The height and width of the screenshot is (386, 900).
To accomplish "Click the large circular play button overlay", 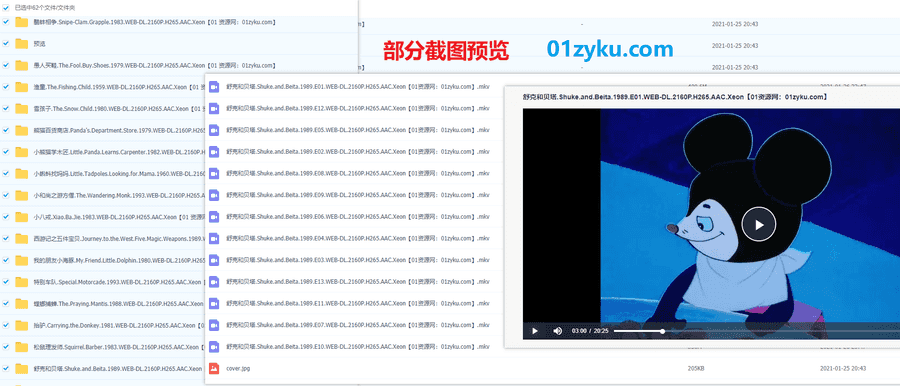I will pos(758,224).
